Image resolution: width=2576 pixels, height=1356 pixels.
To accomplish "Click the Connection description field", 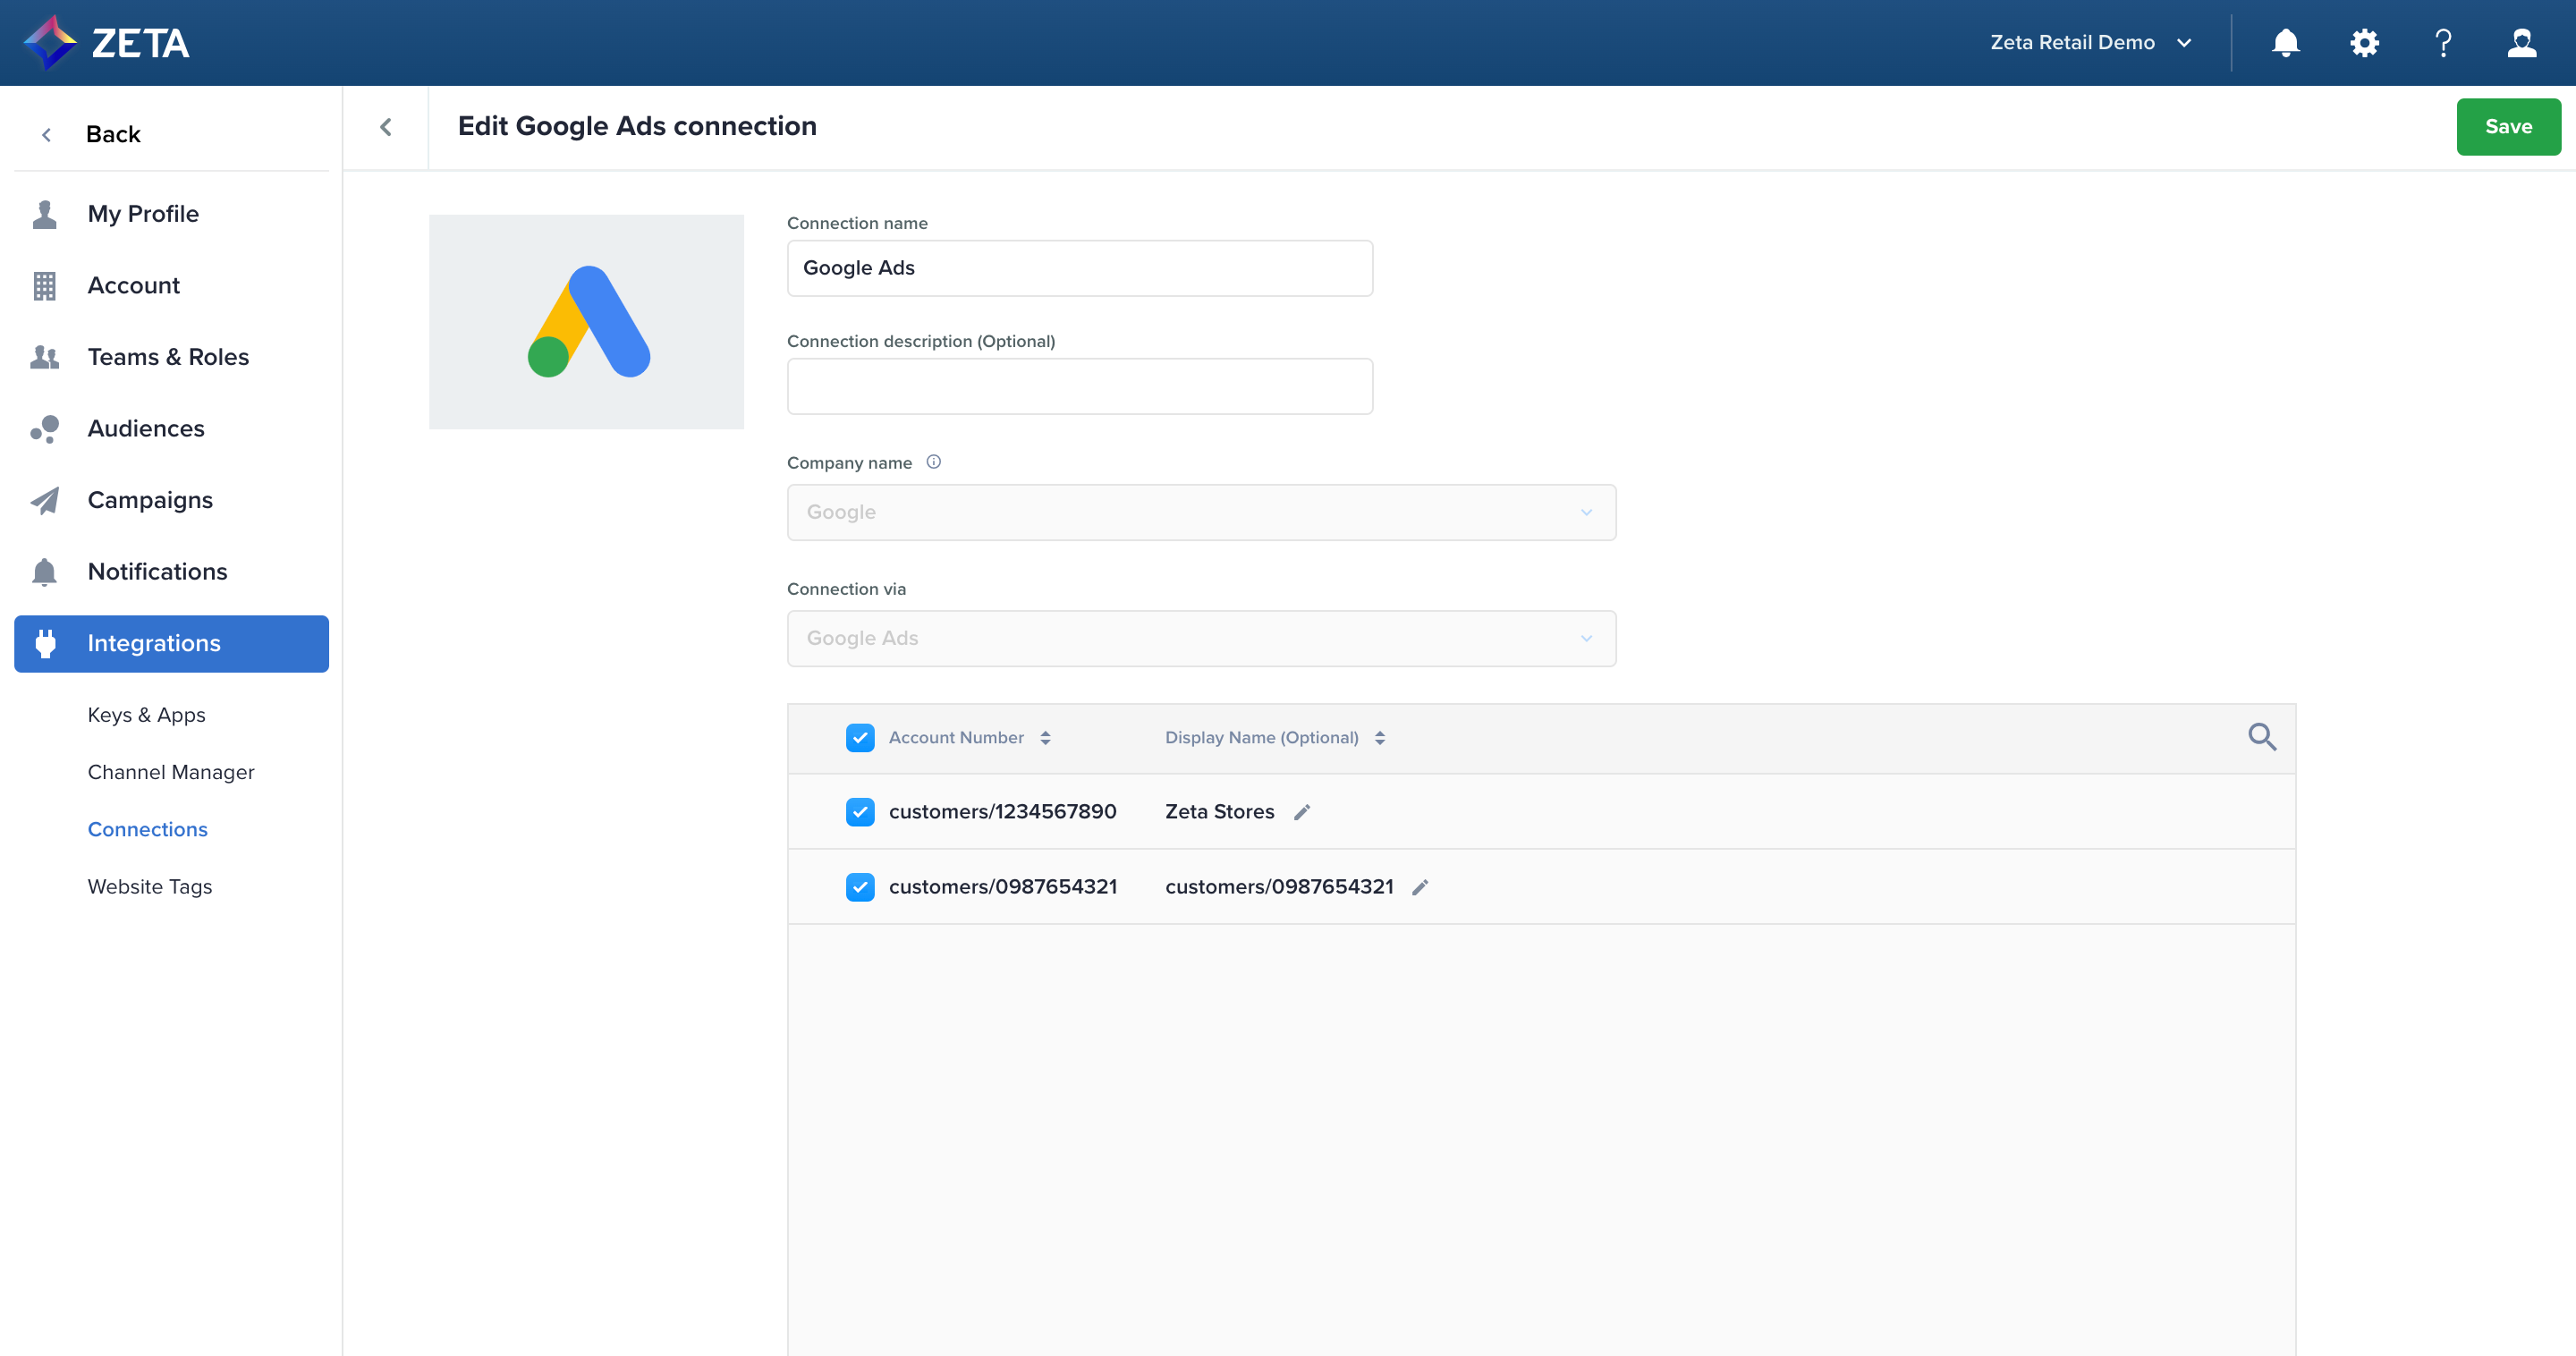I will tap(1079, 386).
